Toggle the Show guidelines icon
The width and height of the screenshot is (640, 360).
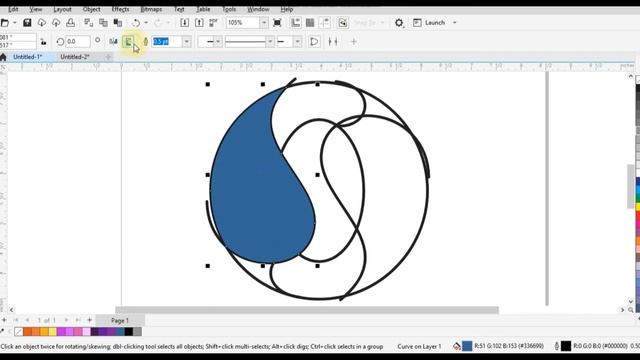point(324,23)
